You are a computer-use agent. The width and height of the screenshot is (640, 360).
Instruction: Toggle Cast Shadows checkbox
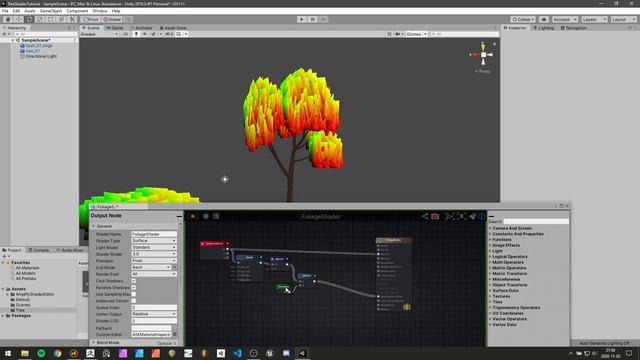[x=133, y=281]
